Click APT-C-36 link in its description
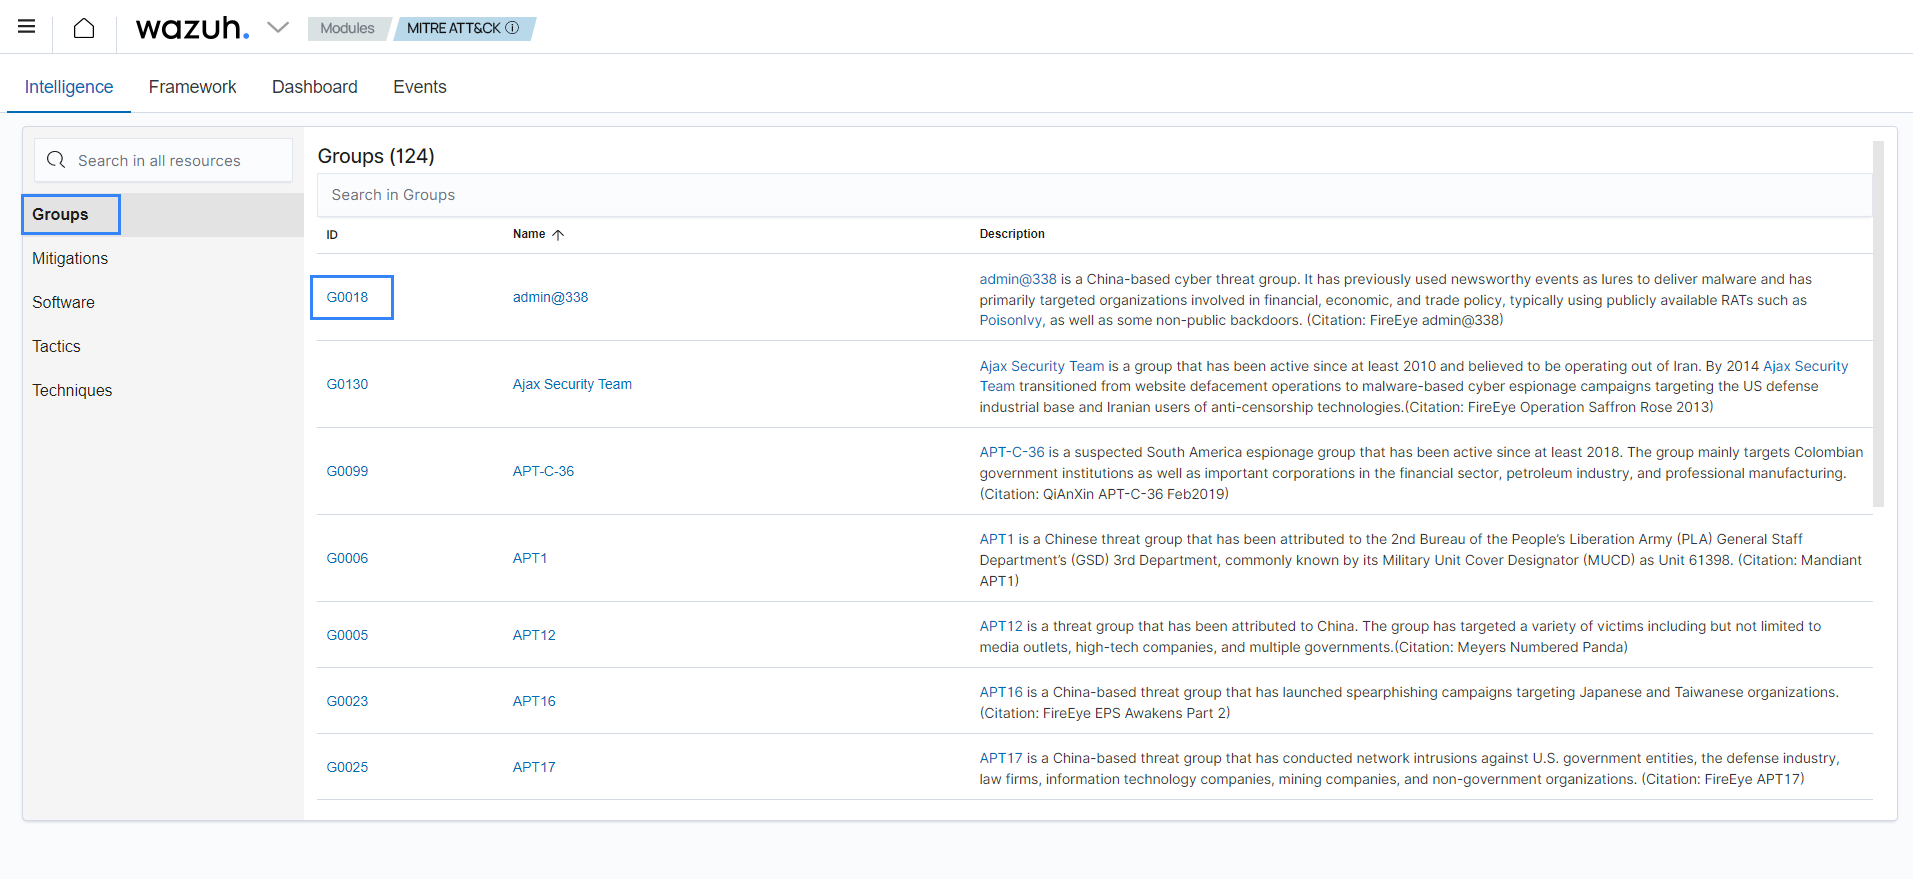Viewport: 1913px width, 879px height. (x=1012, y=452)
